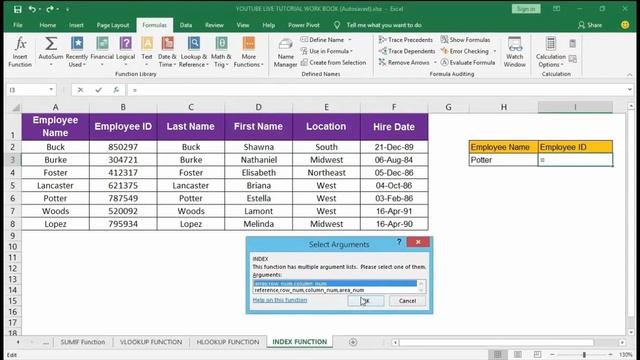The height and width of the screenshot is (360, 640).
Task: Open Math & Trig functions
Action: [x=221, y=52]
